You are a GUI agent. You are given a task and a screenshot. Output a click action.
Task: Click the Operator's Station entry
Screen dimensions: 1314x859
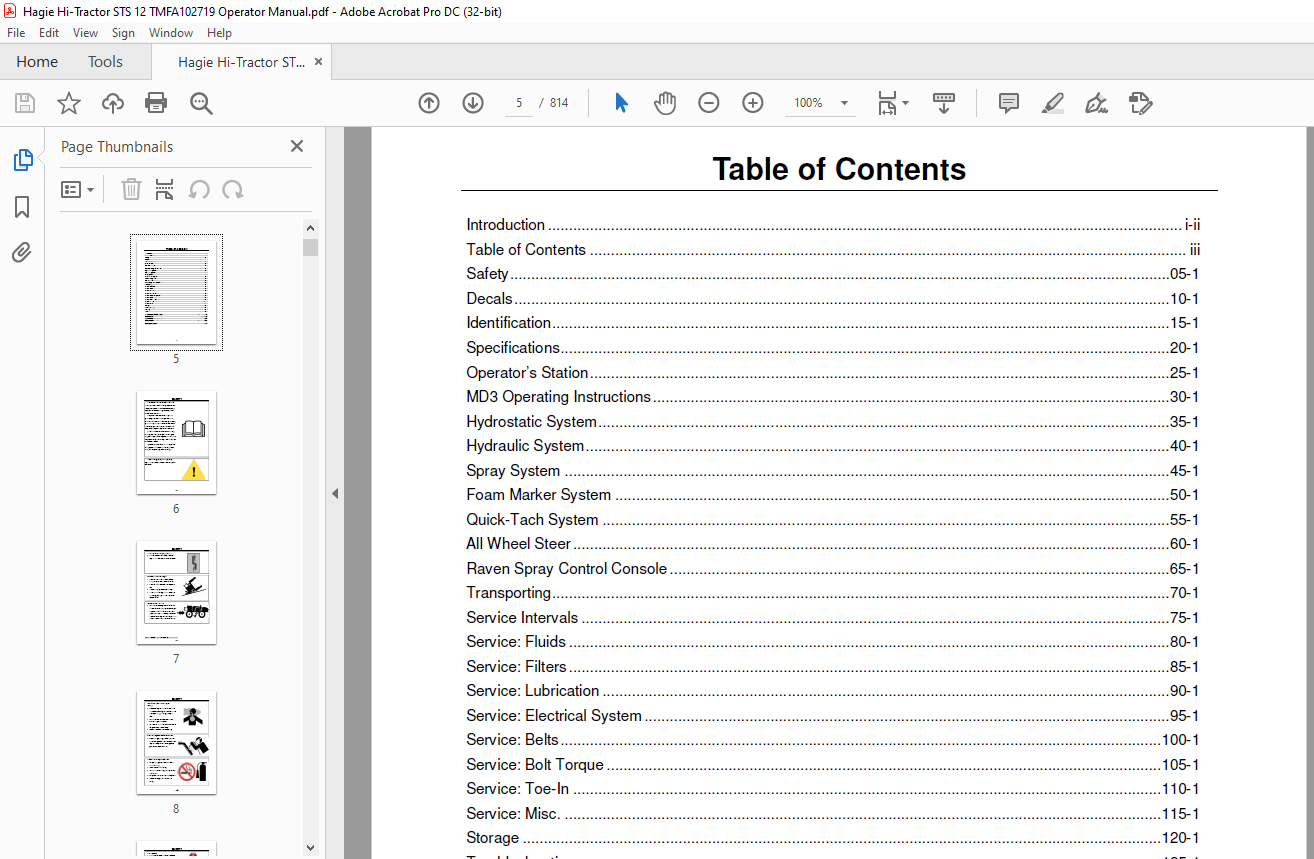(x=832, y=372)
